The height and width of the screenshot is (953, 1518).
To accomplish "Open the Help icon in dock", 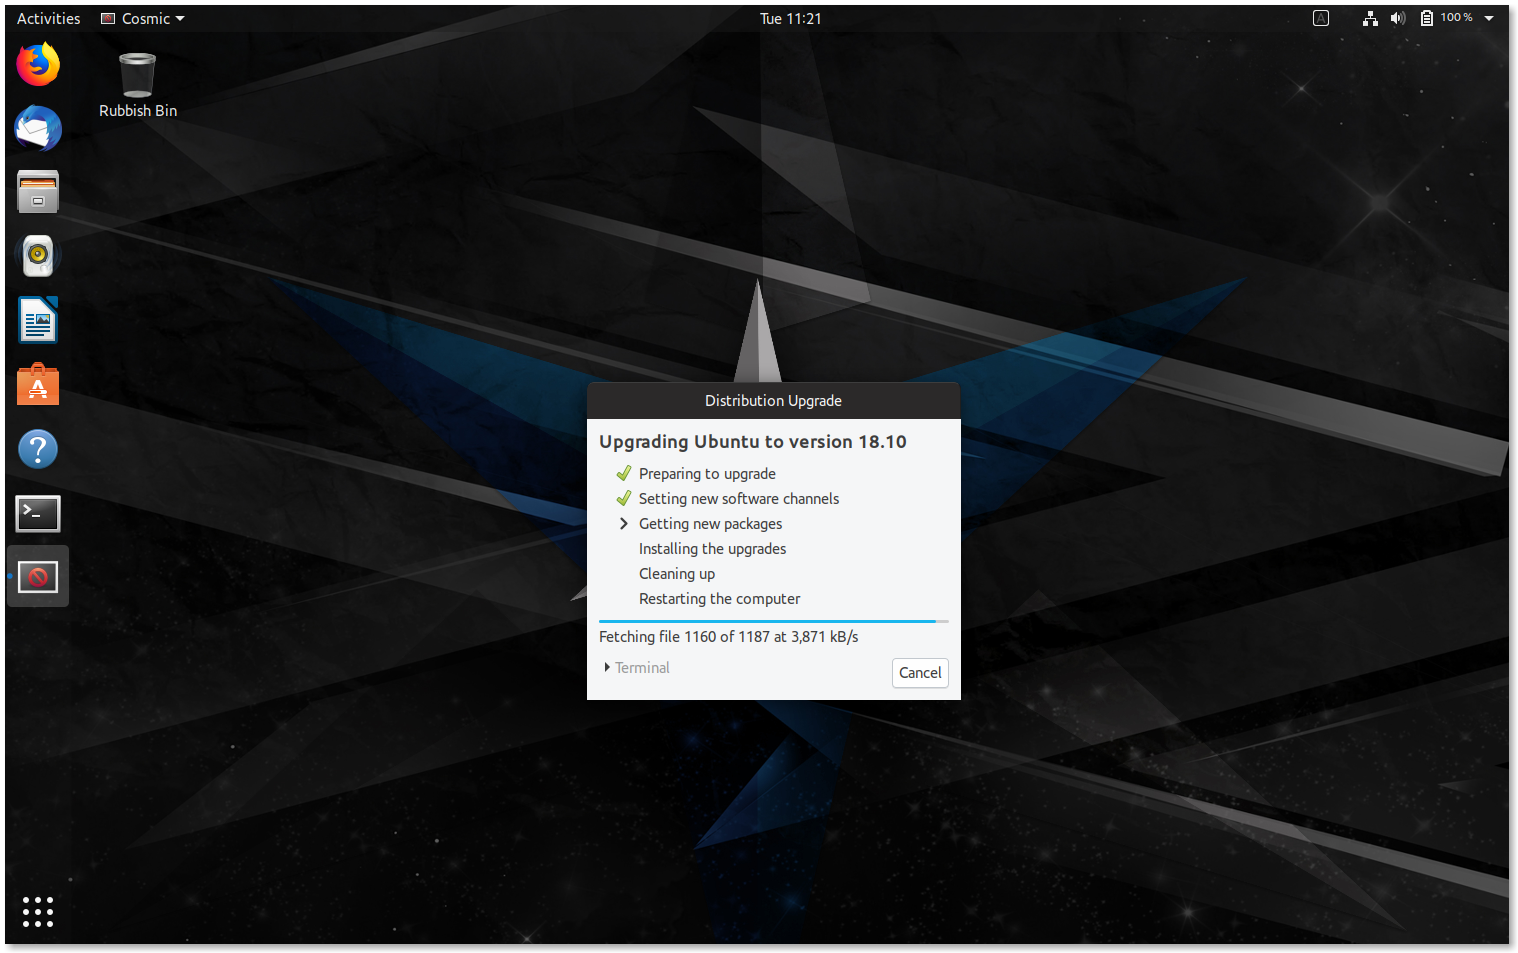I will pyautogui.click(x=38, y=449).
